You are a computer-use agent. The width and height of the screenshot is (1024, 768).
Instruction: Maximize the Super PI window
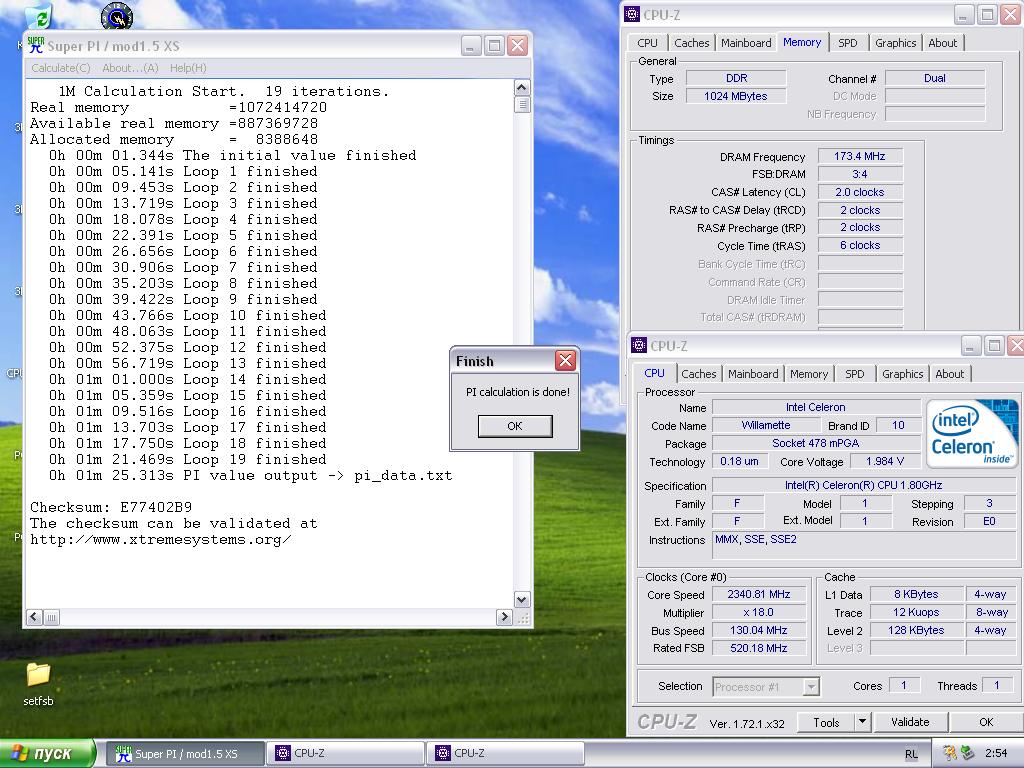point(494,45)
